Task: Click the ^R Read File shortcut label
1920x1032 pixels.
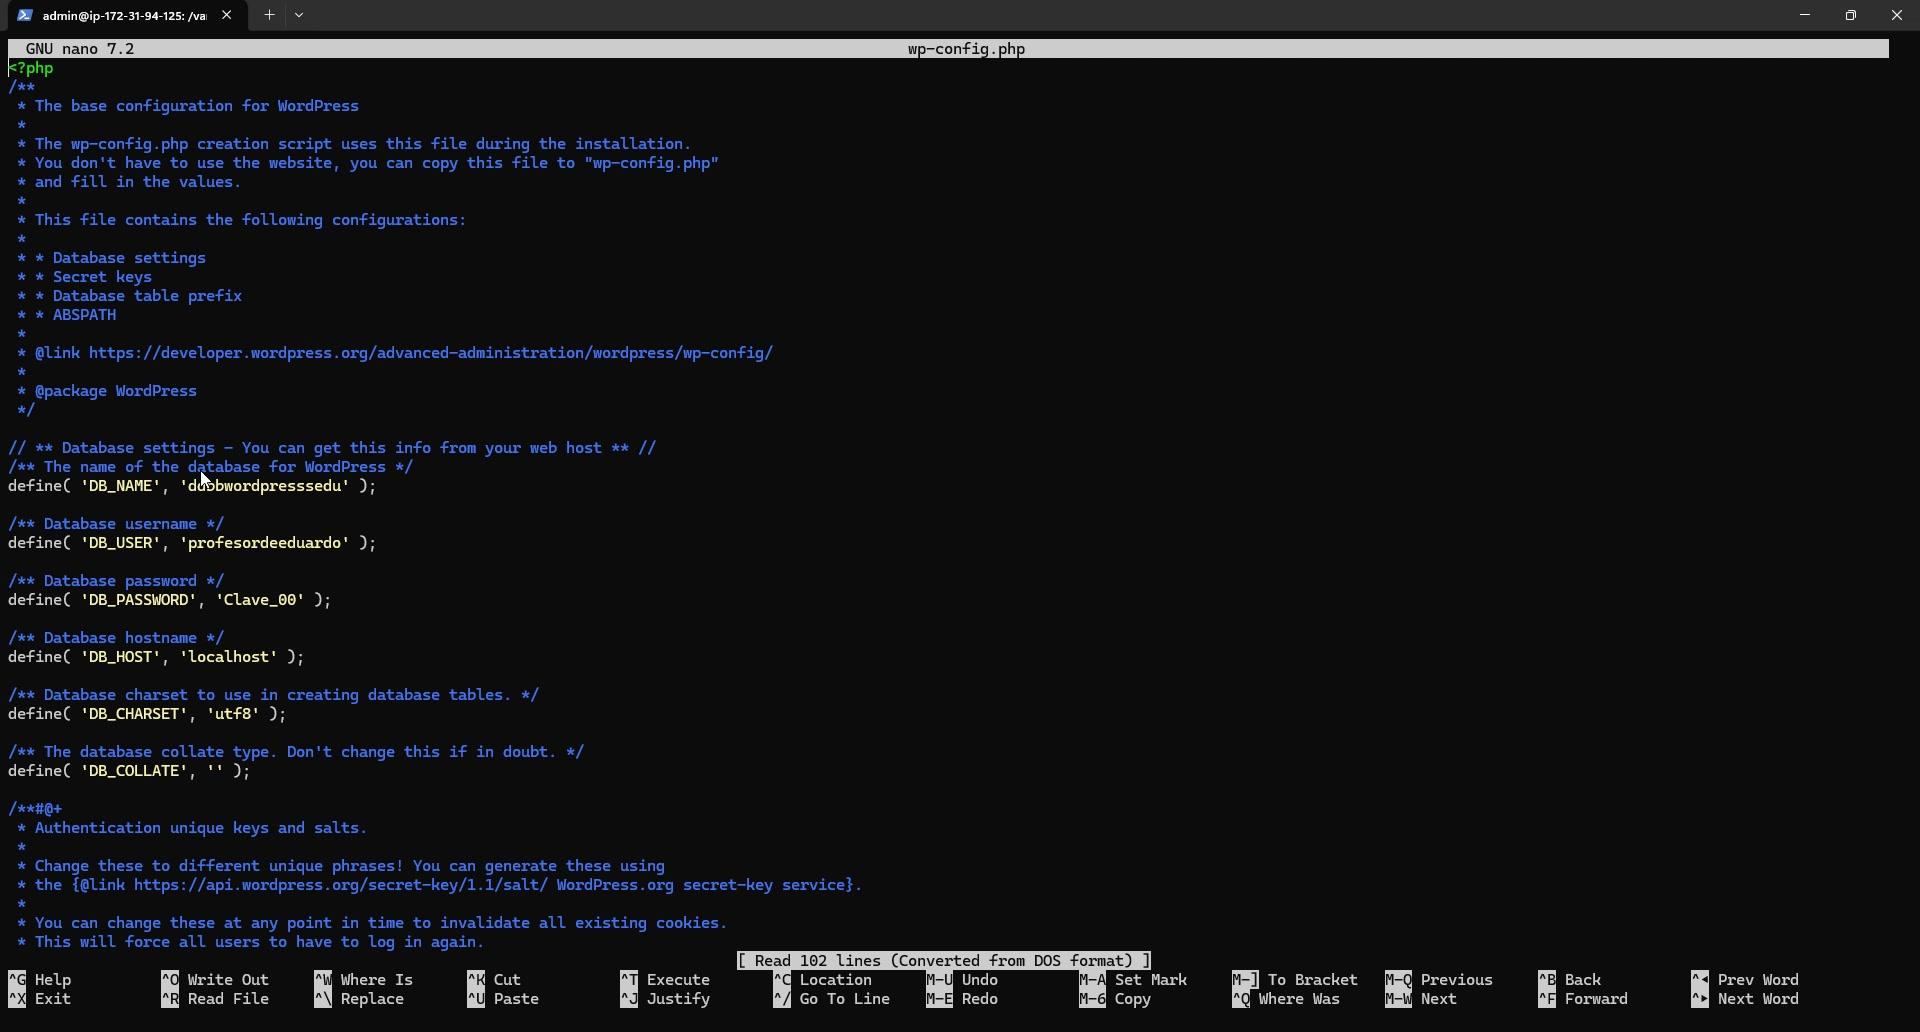Action: click(215, 999)
